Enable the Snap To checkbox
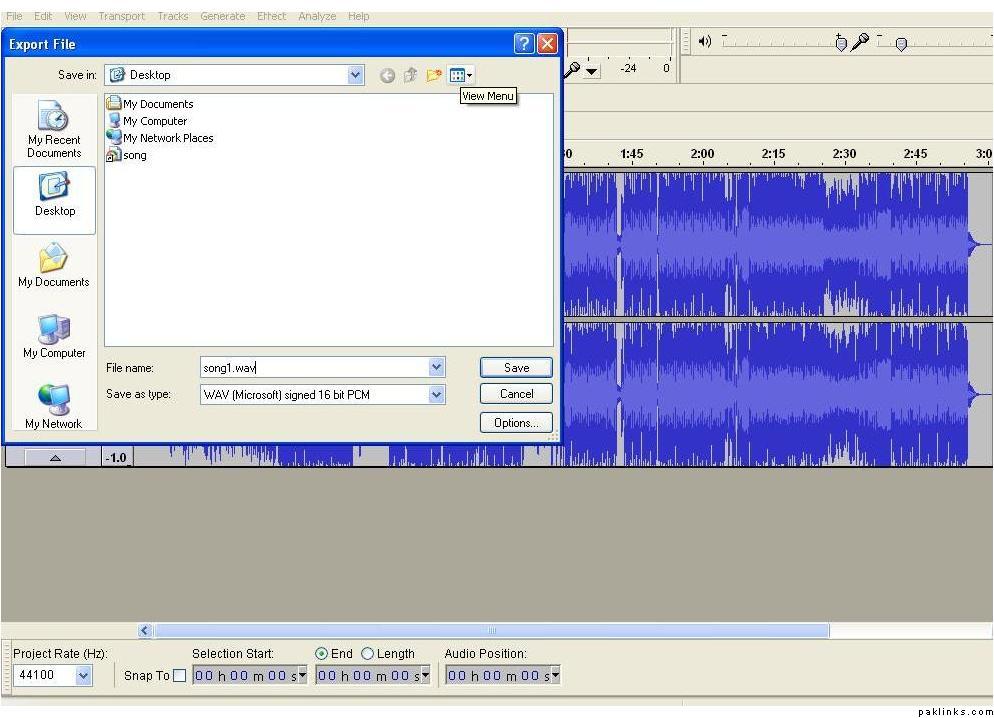Screen dimensions: 994x718 pos(180,676)
